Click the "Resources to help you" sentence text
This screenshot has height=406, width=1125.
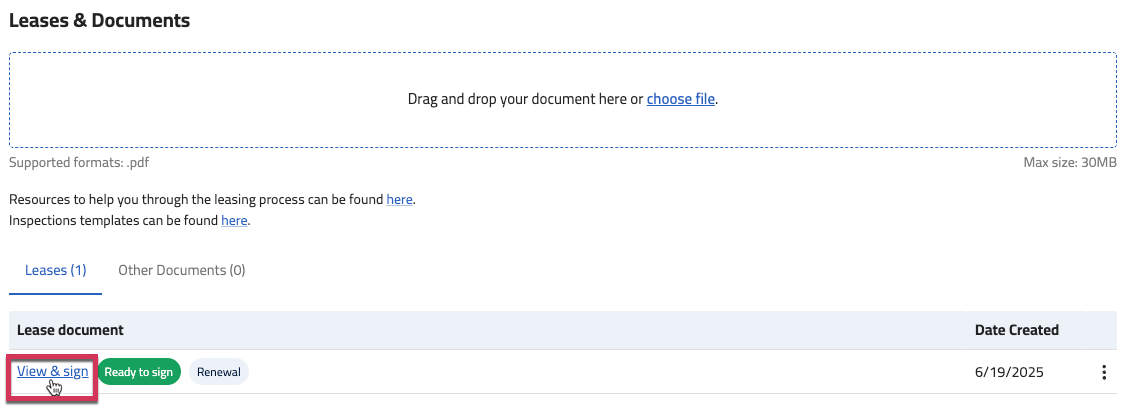pos(196,199)
